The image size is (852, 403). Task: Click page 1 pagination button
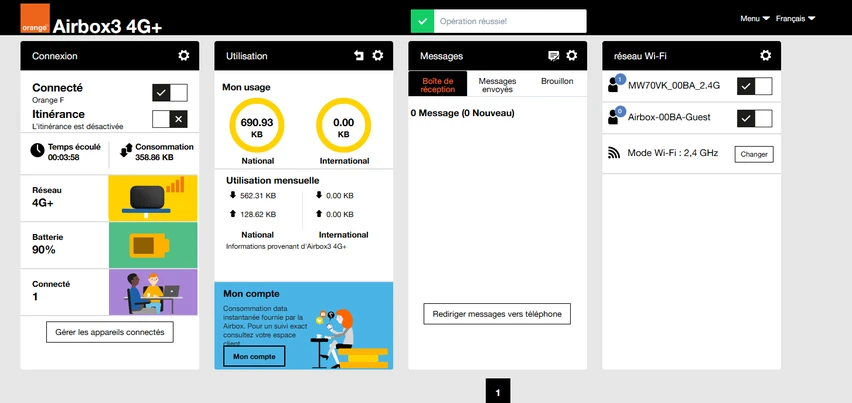498,392
